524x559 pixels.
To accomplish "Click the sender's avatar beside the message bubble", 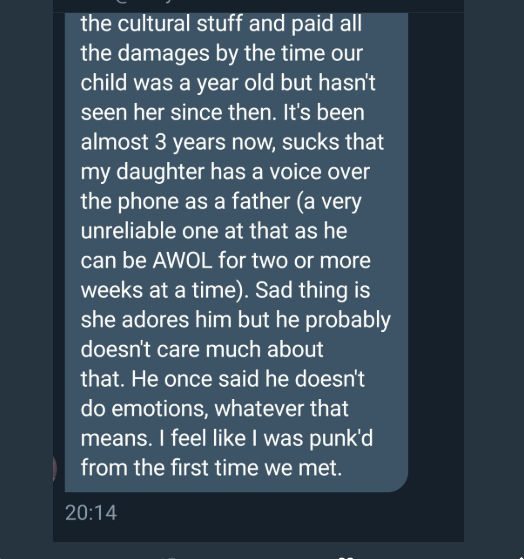I will click(x=55, y=468).
